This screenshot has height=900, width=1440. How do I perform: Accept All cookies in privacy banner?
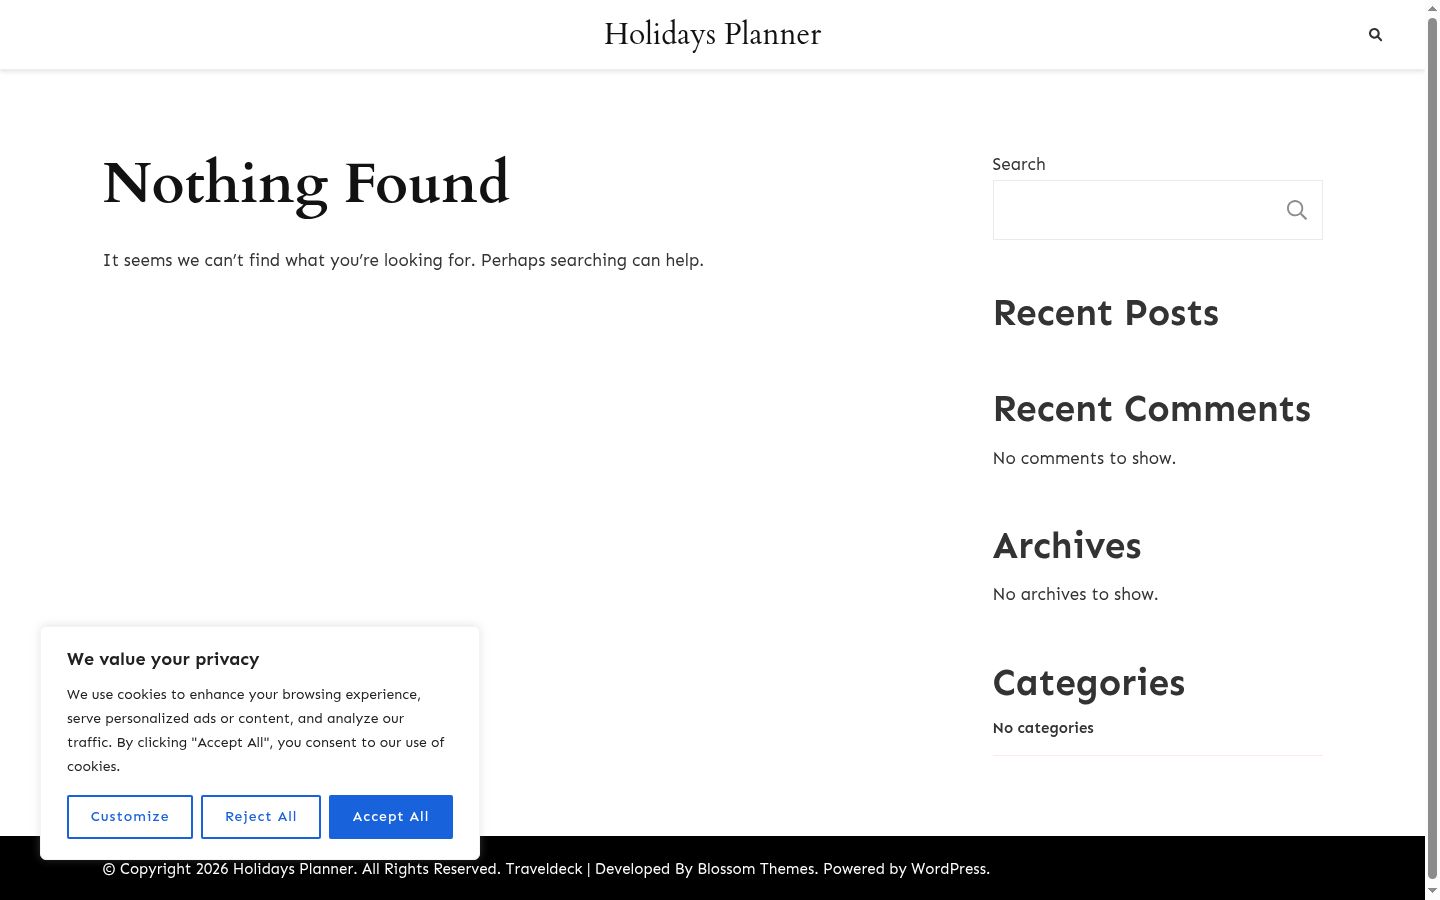tap(391, 817)
